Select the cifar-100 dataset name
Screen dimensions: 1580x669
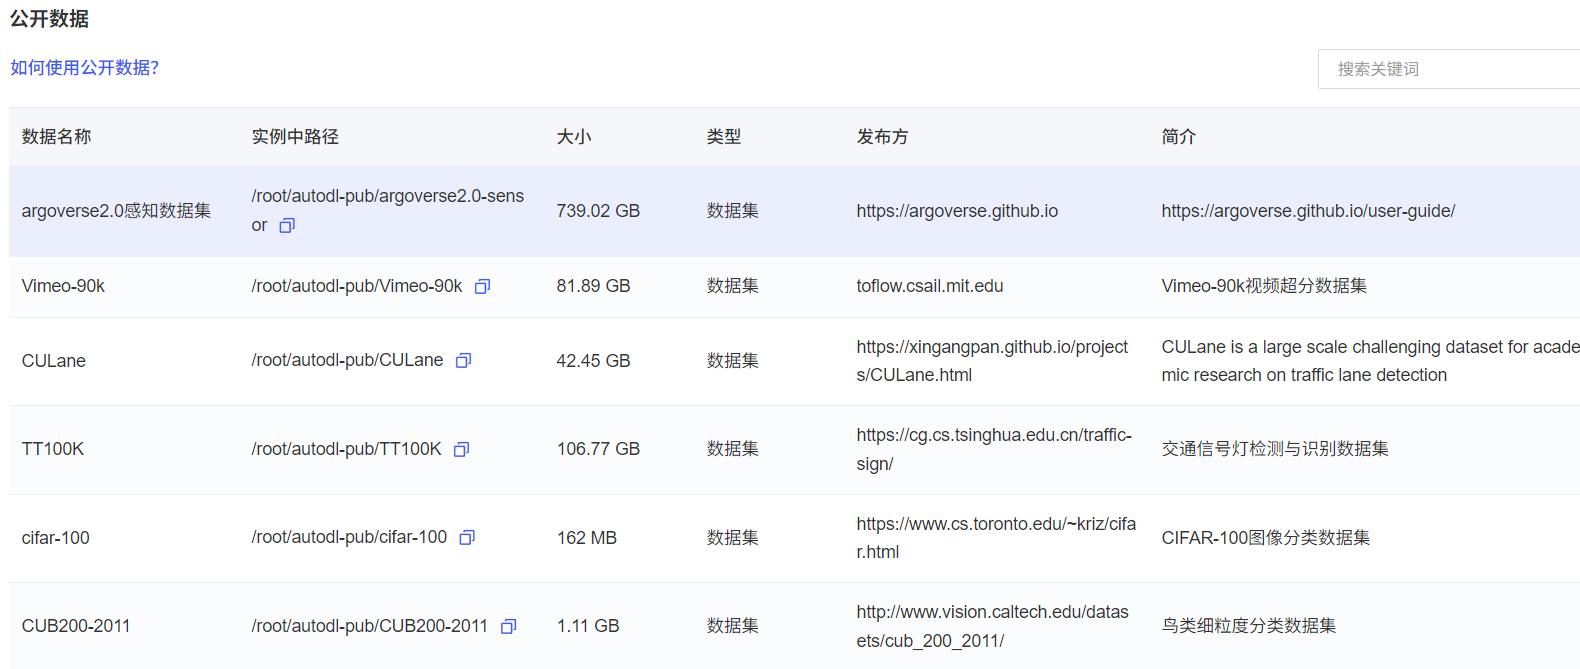click(x=56, y=538)
